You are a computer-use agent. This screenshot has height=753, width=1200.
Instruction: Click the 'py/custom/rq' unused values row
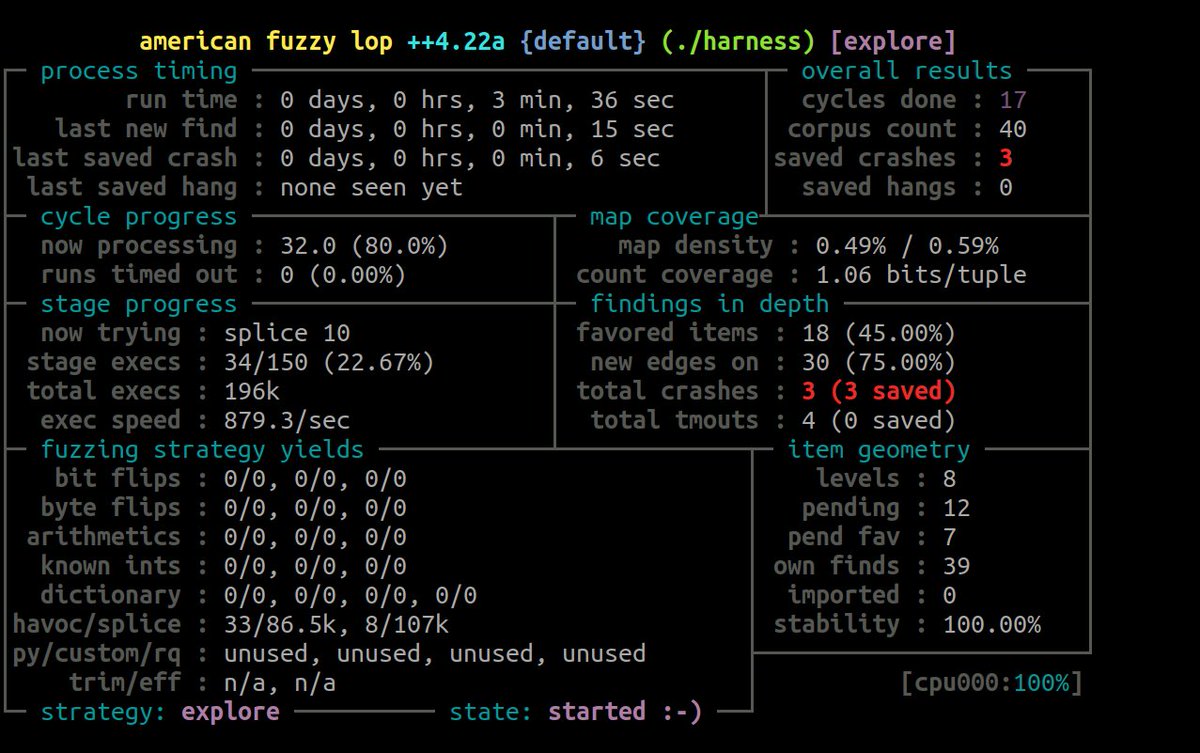(435, 654)
